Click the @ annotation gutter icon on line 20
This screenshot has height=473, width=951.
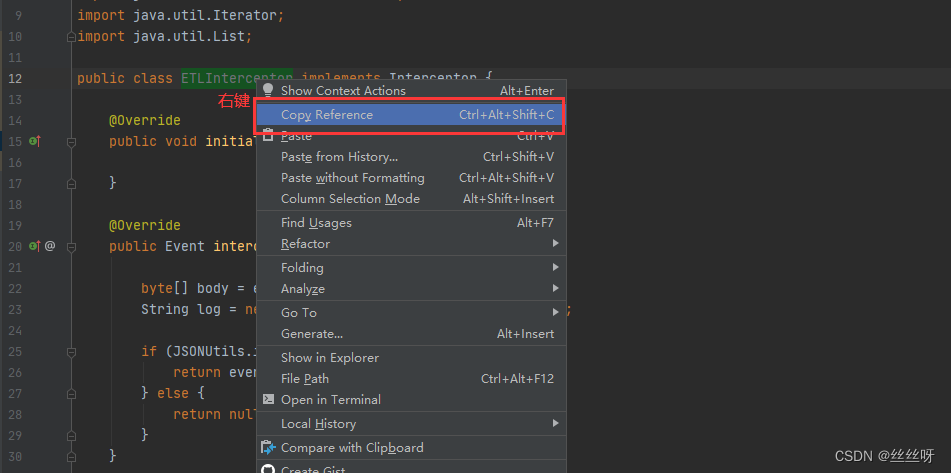[50, 246]
